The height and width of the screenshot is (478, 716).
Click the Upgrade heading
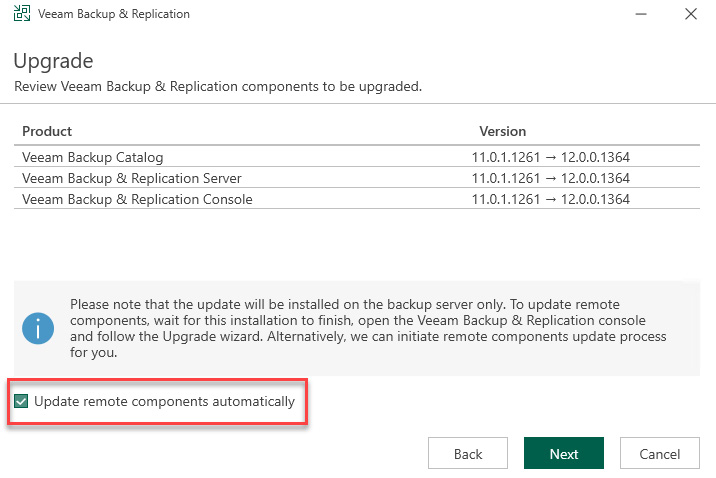[x=53, y=62]
